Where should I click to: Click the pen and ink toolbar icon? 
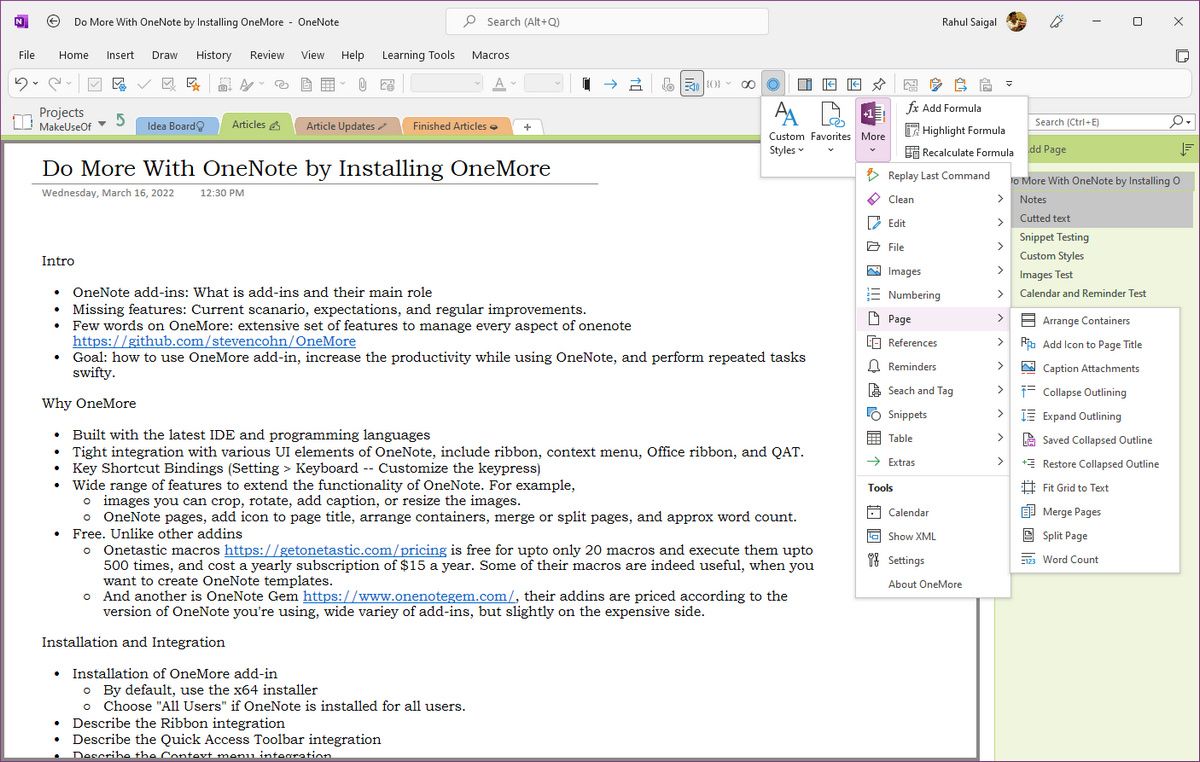click(x=245, y=85)
